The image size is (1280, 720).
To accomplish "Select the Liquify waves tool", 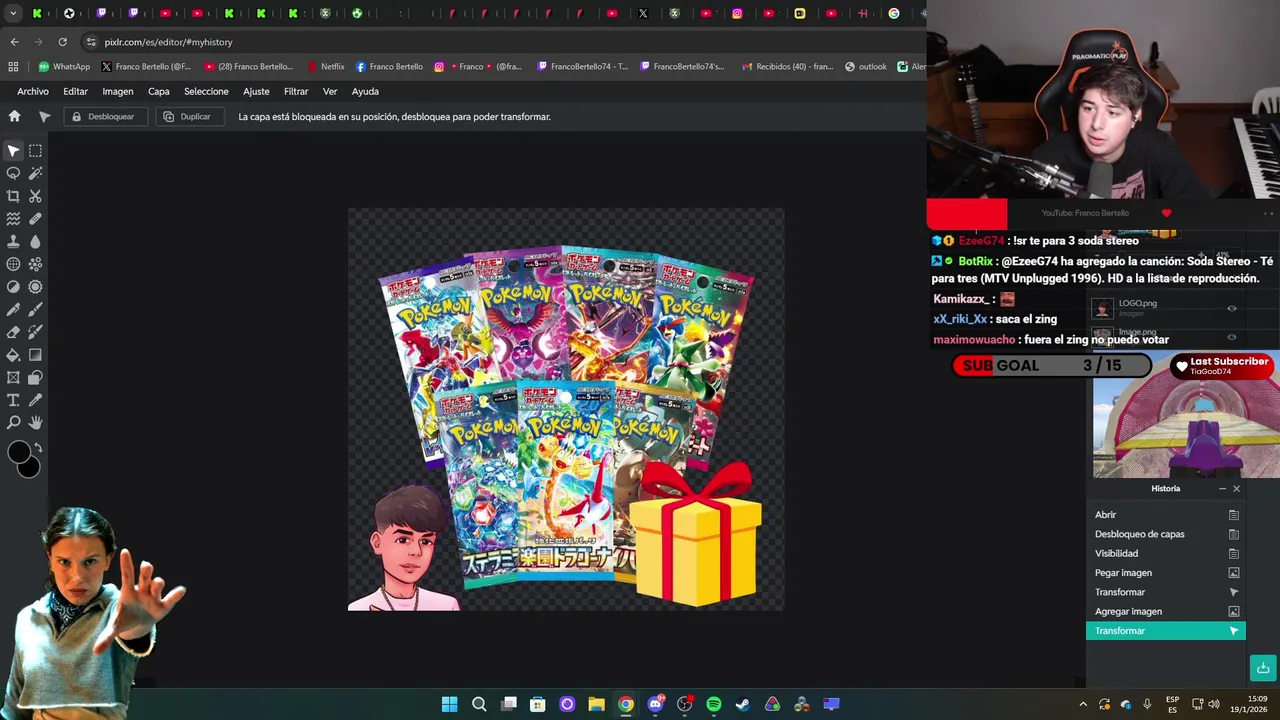I will (x=13, y=218).
